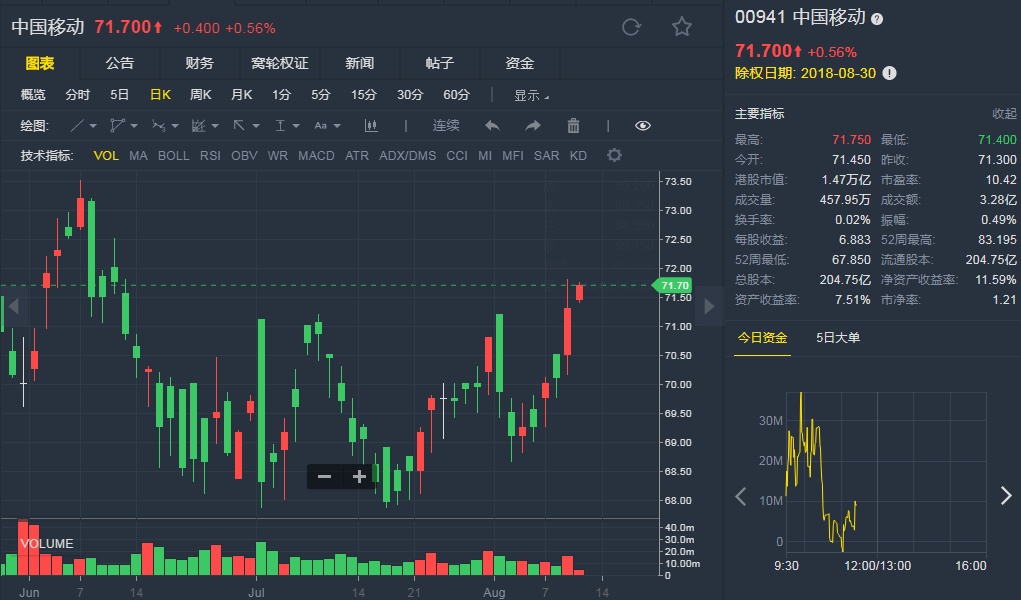Screen dimensions: 1021x600
Task: Select the Fibonacci grid drawing tool
Action: pyautogui.click(x=199, y=125)
